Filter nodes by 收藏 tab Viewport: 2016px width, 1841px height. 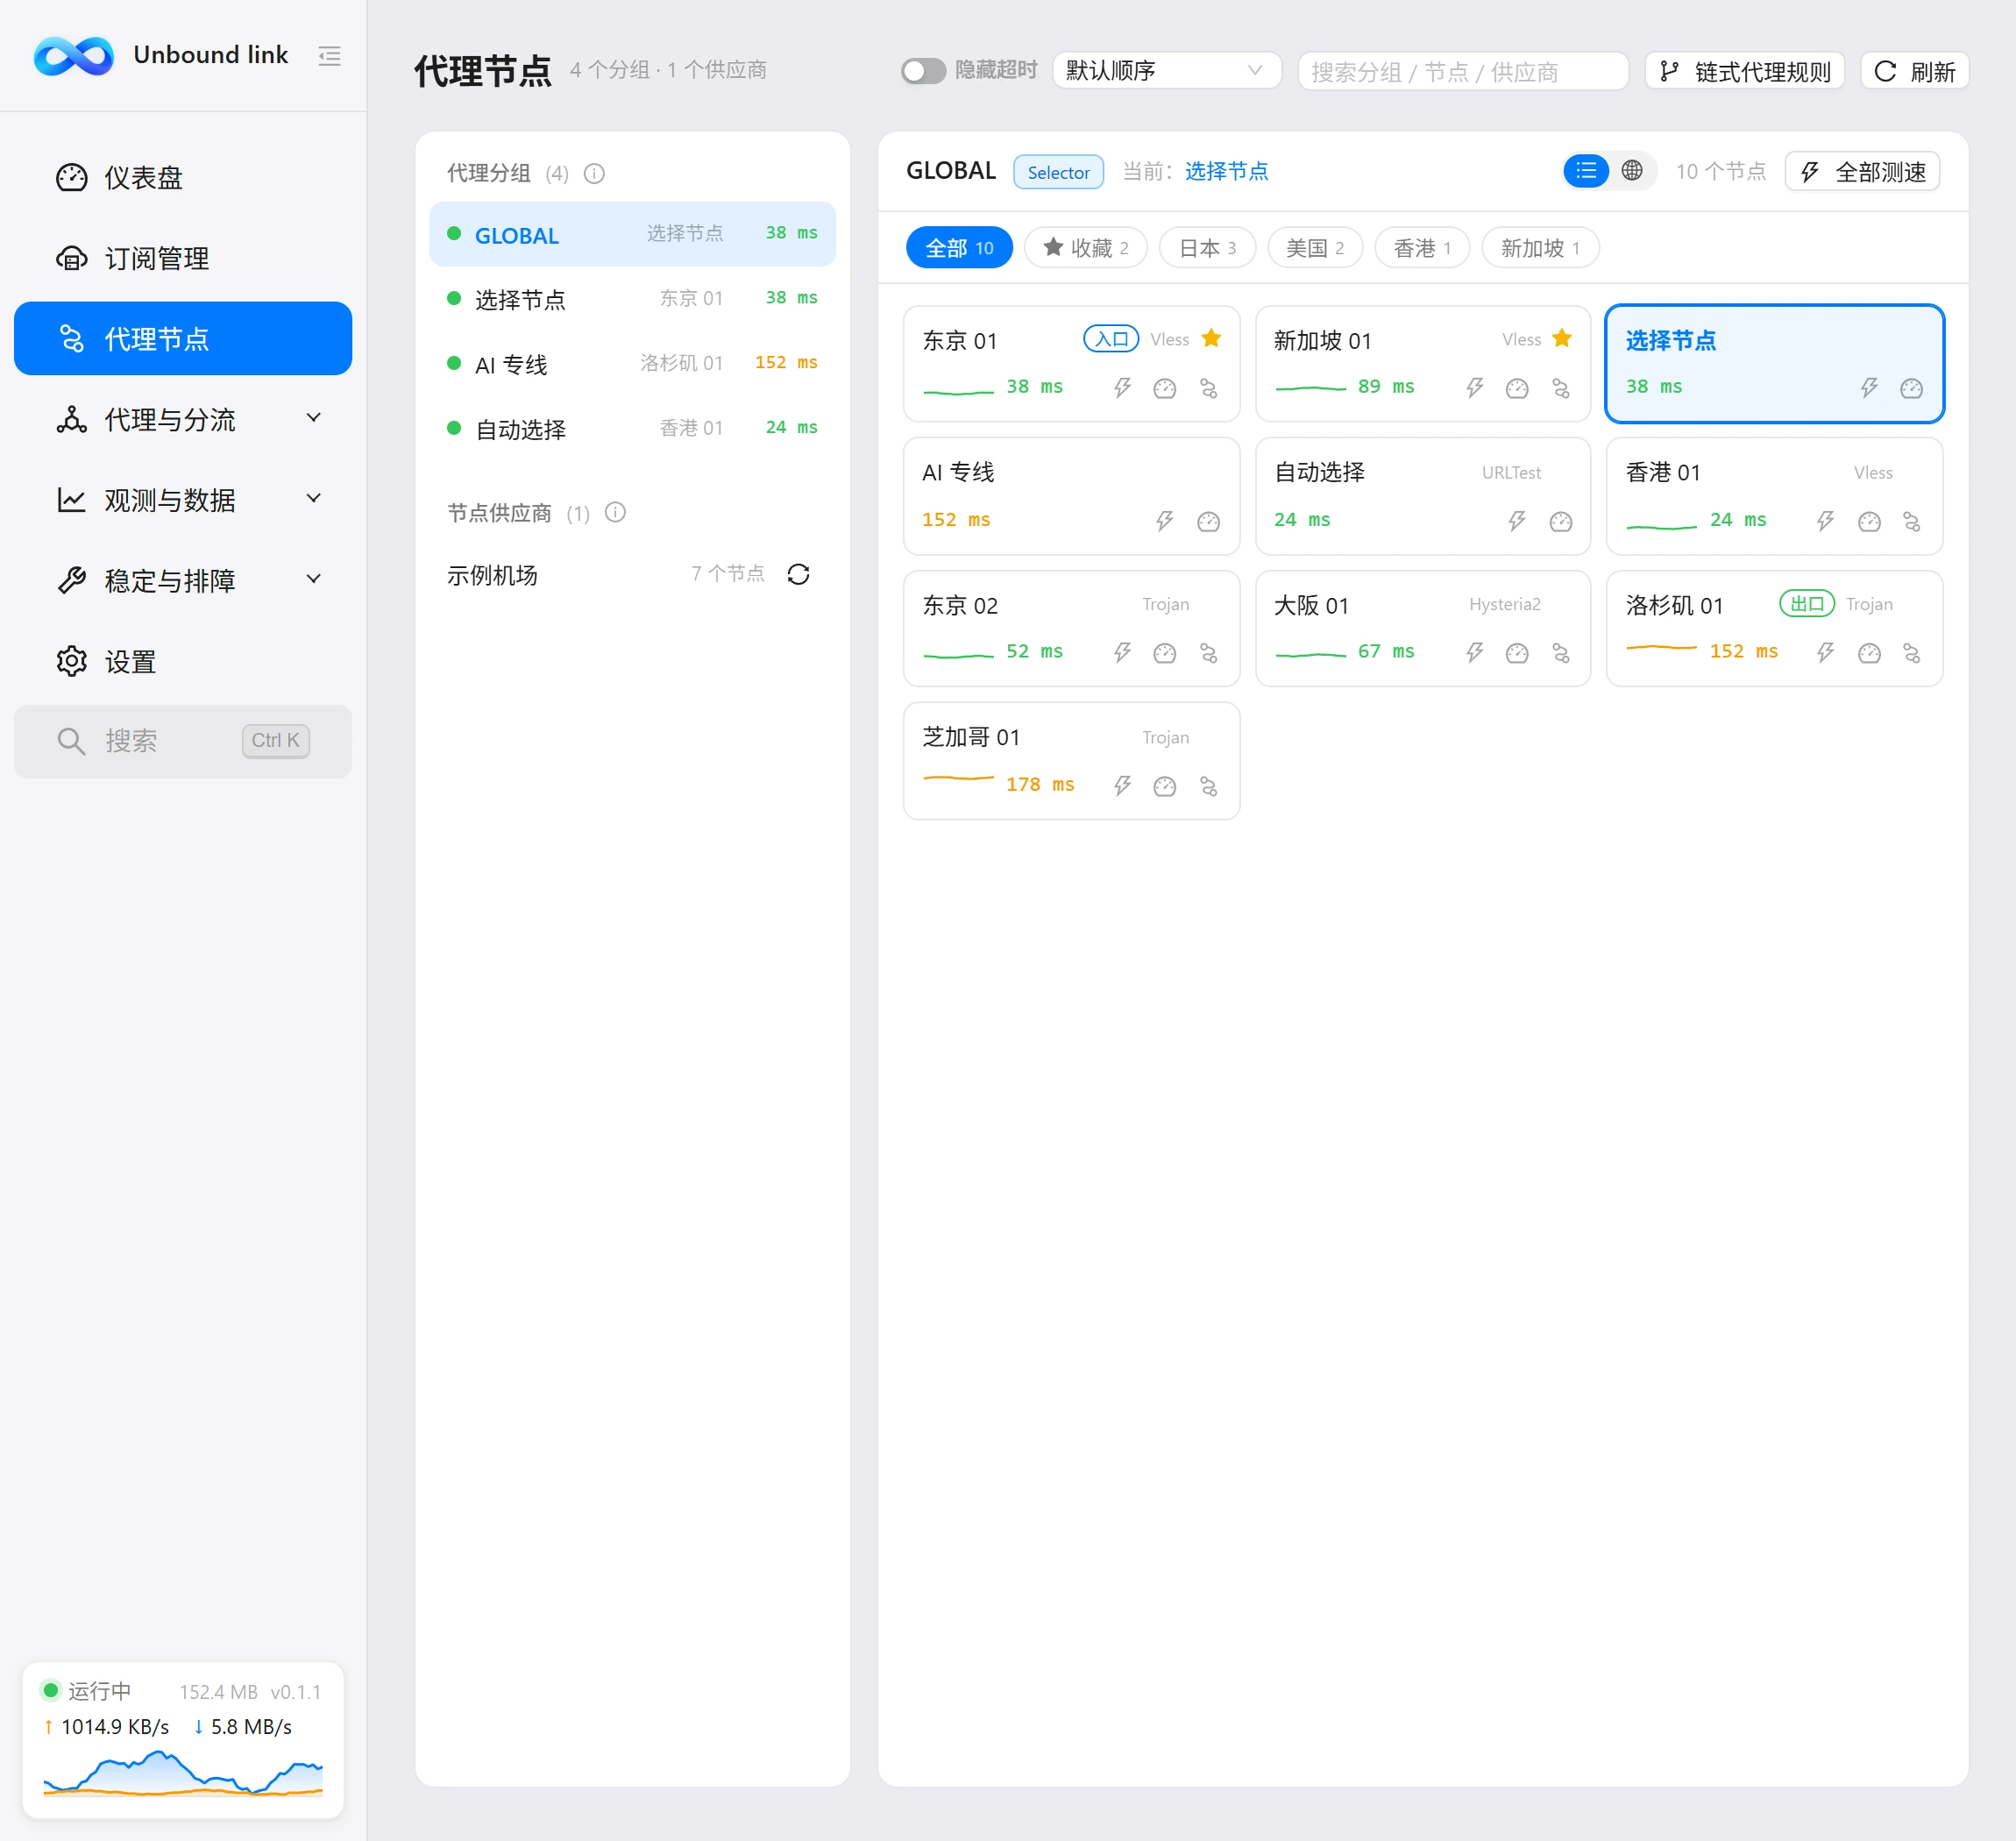tap(1085, 248)
